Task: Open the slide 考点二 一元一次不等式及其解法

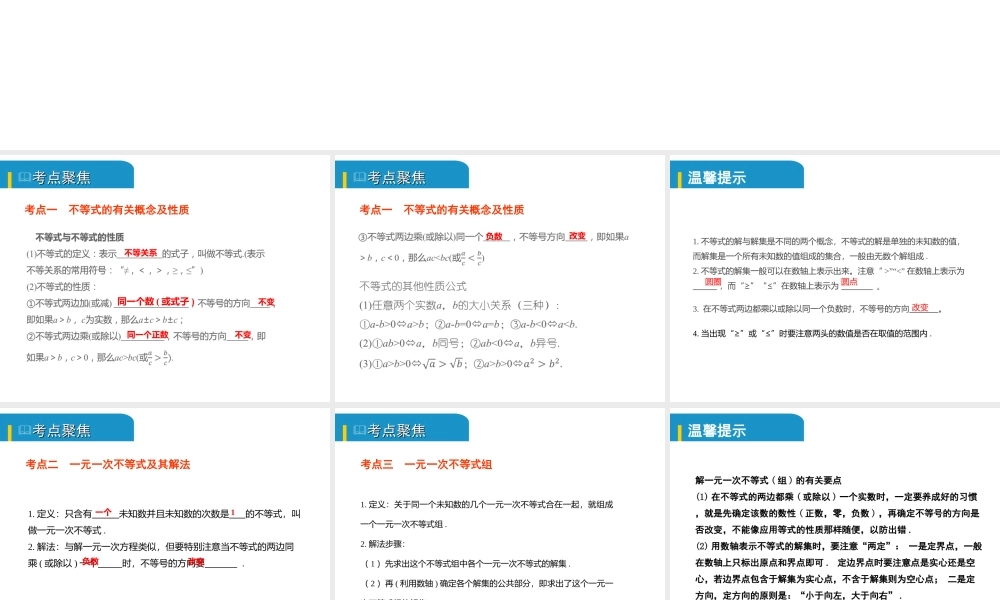Action: point(165,504)
